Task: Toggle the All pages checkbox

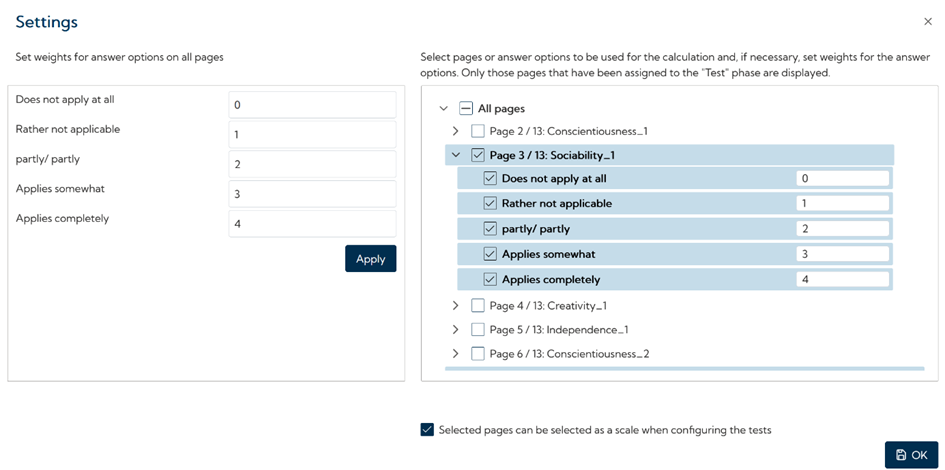Action: coord(466,108)
